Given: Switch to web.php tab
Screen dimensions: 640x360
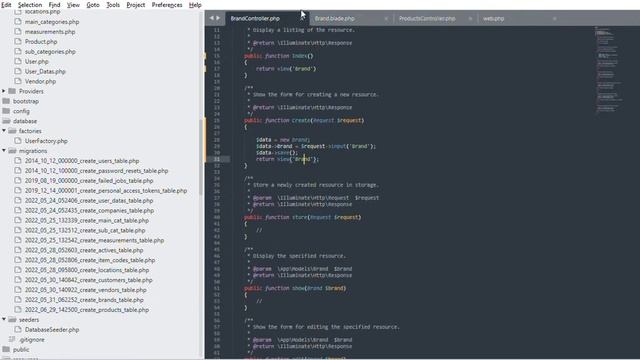Looking at the screenshot, I should pyautogui.click(x=493, y=18).
